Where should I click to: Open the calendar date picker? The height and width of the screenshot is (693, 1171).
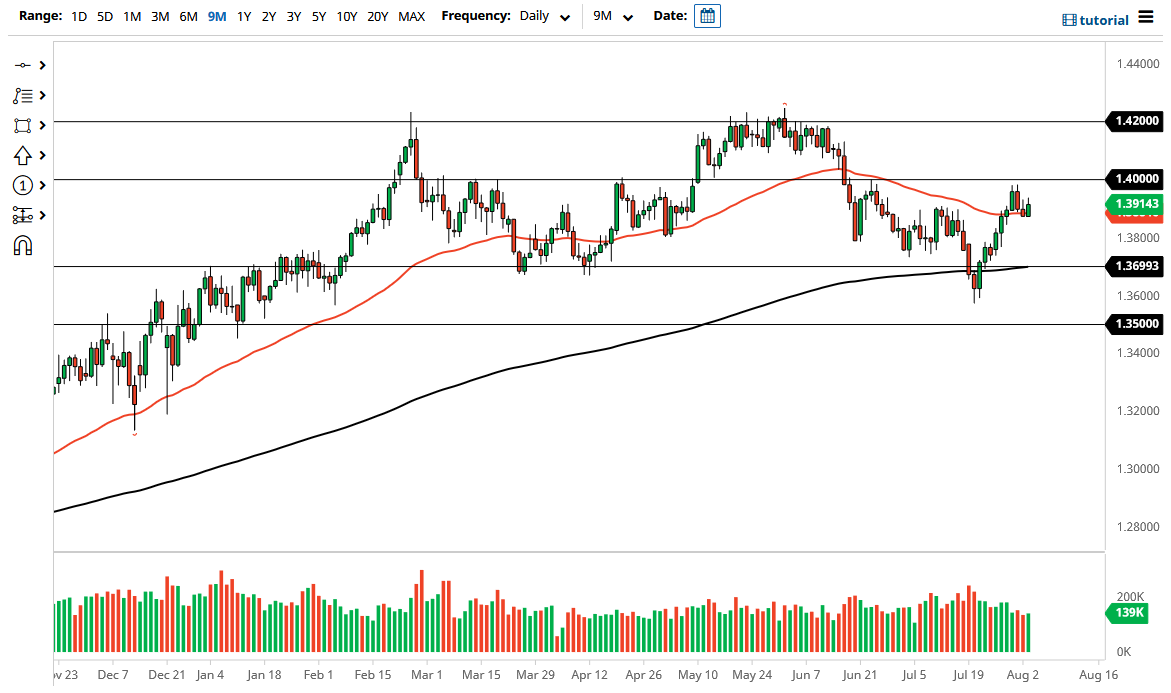707,16
